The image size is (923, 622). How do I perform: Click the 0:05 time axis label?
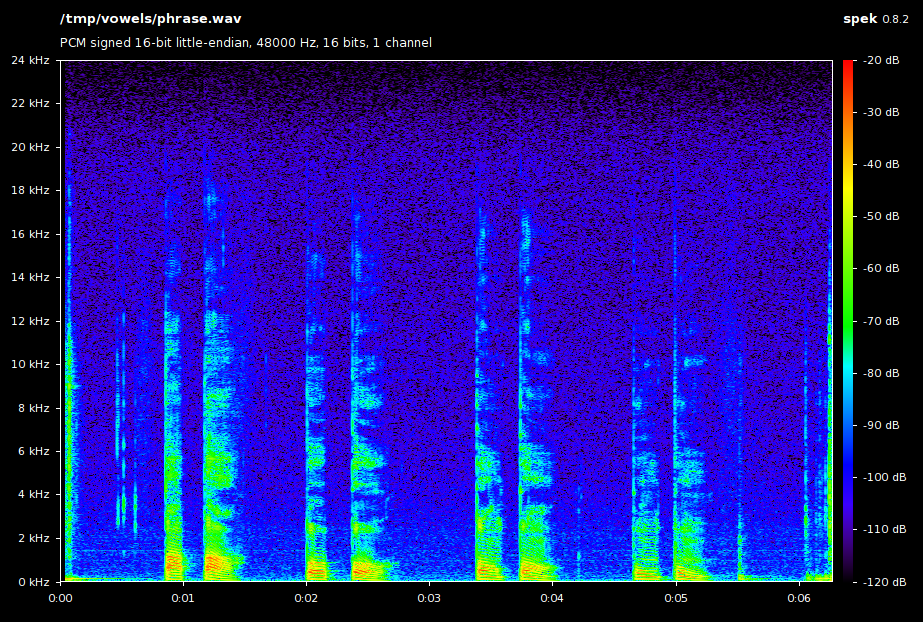tap(676, 598)
